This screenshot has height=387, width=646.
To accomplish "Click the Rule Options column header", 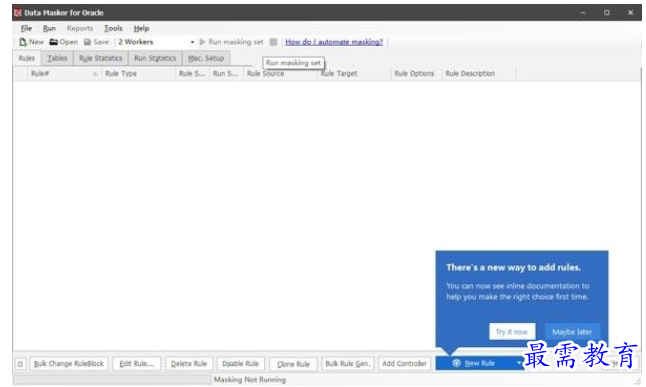I will [x=416, y=74].
